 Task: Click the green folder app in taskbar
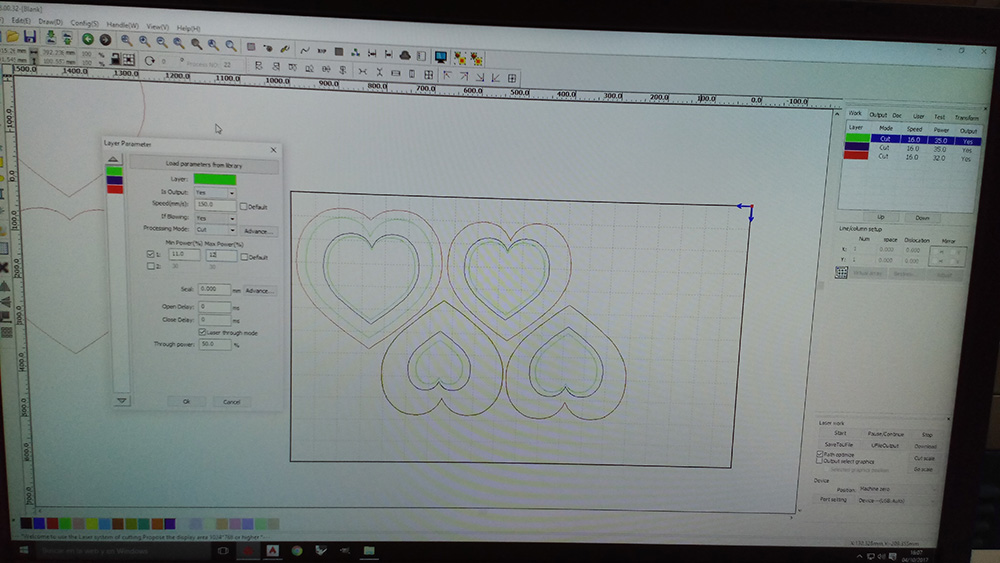point(369,550)
